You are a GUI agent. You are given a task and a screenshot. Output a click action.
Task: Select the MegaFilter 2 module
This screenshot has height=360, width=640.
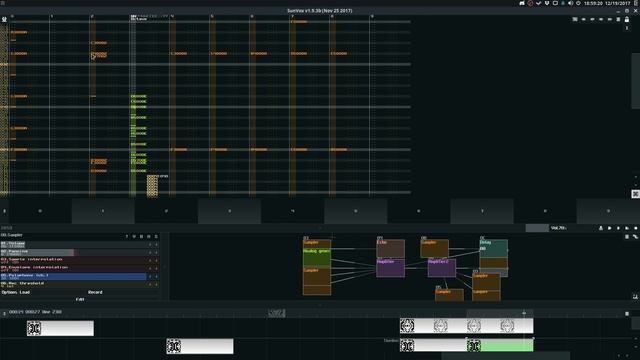click(442, 268)
